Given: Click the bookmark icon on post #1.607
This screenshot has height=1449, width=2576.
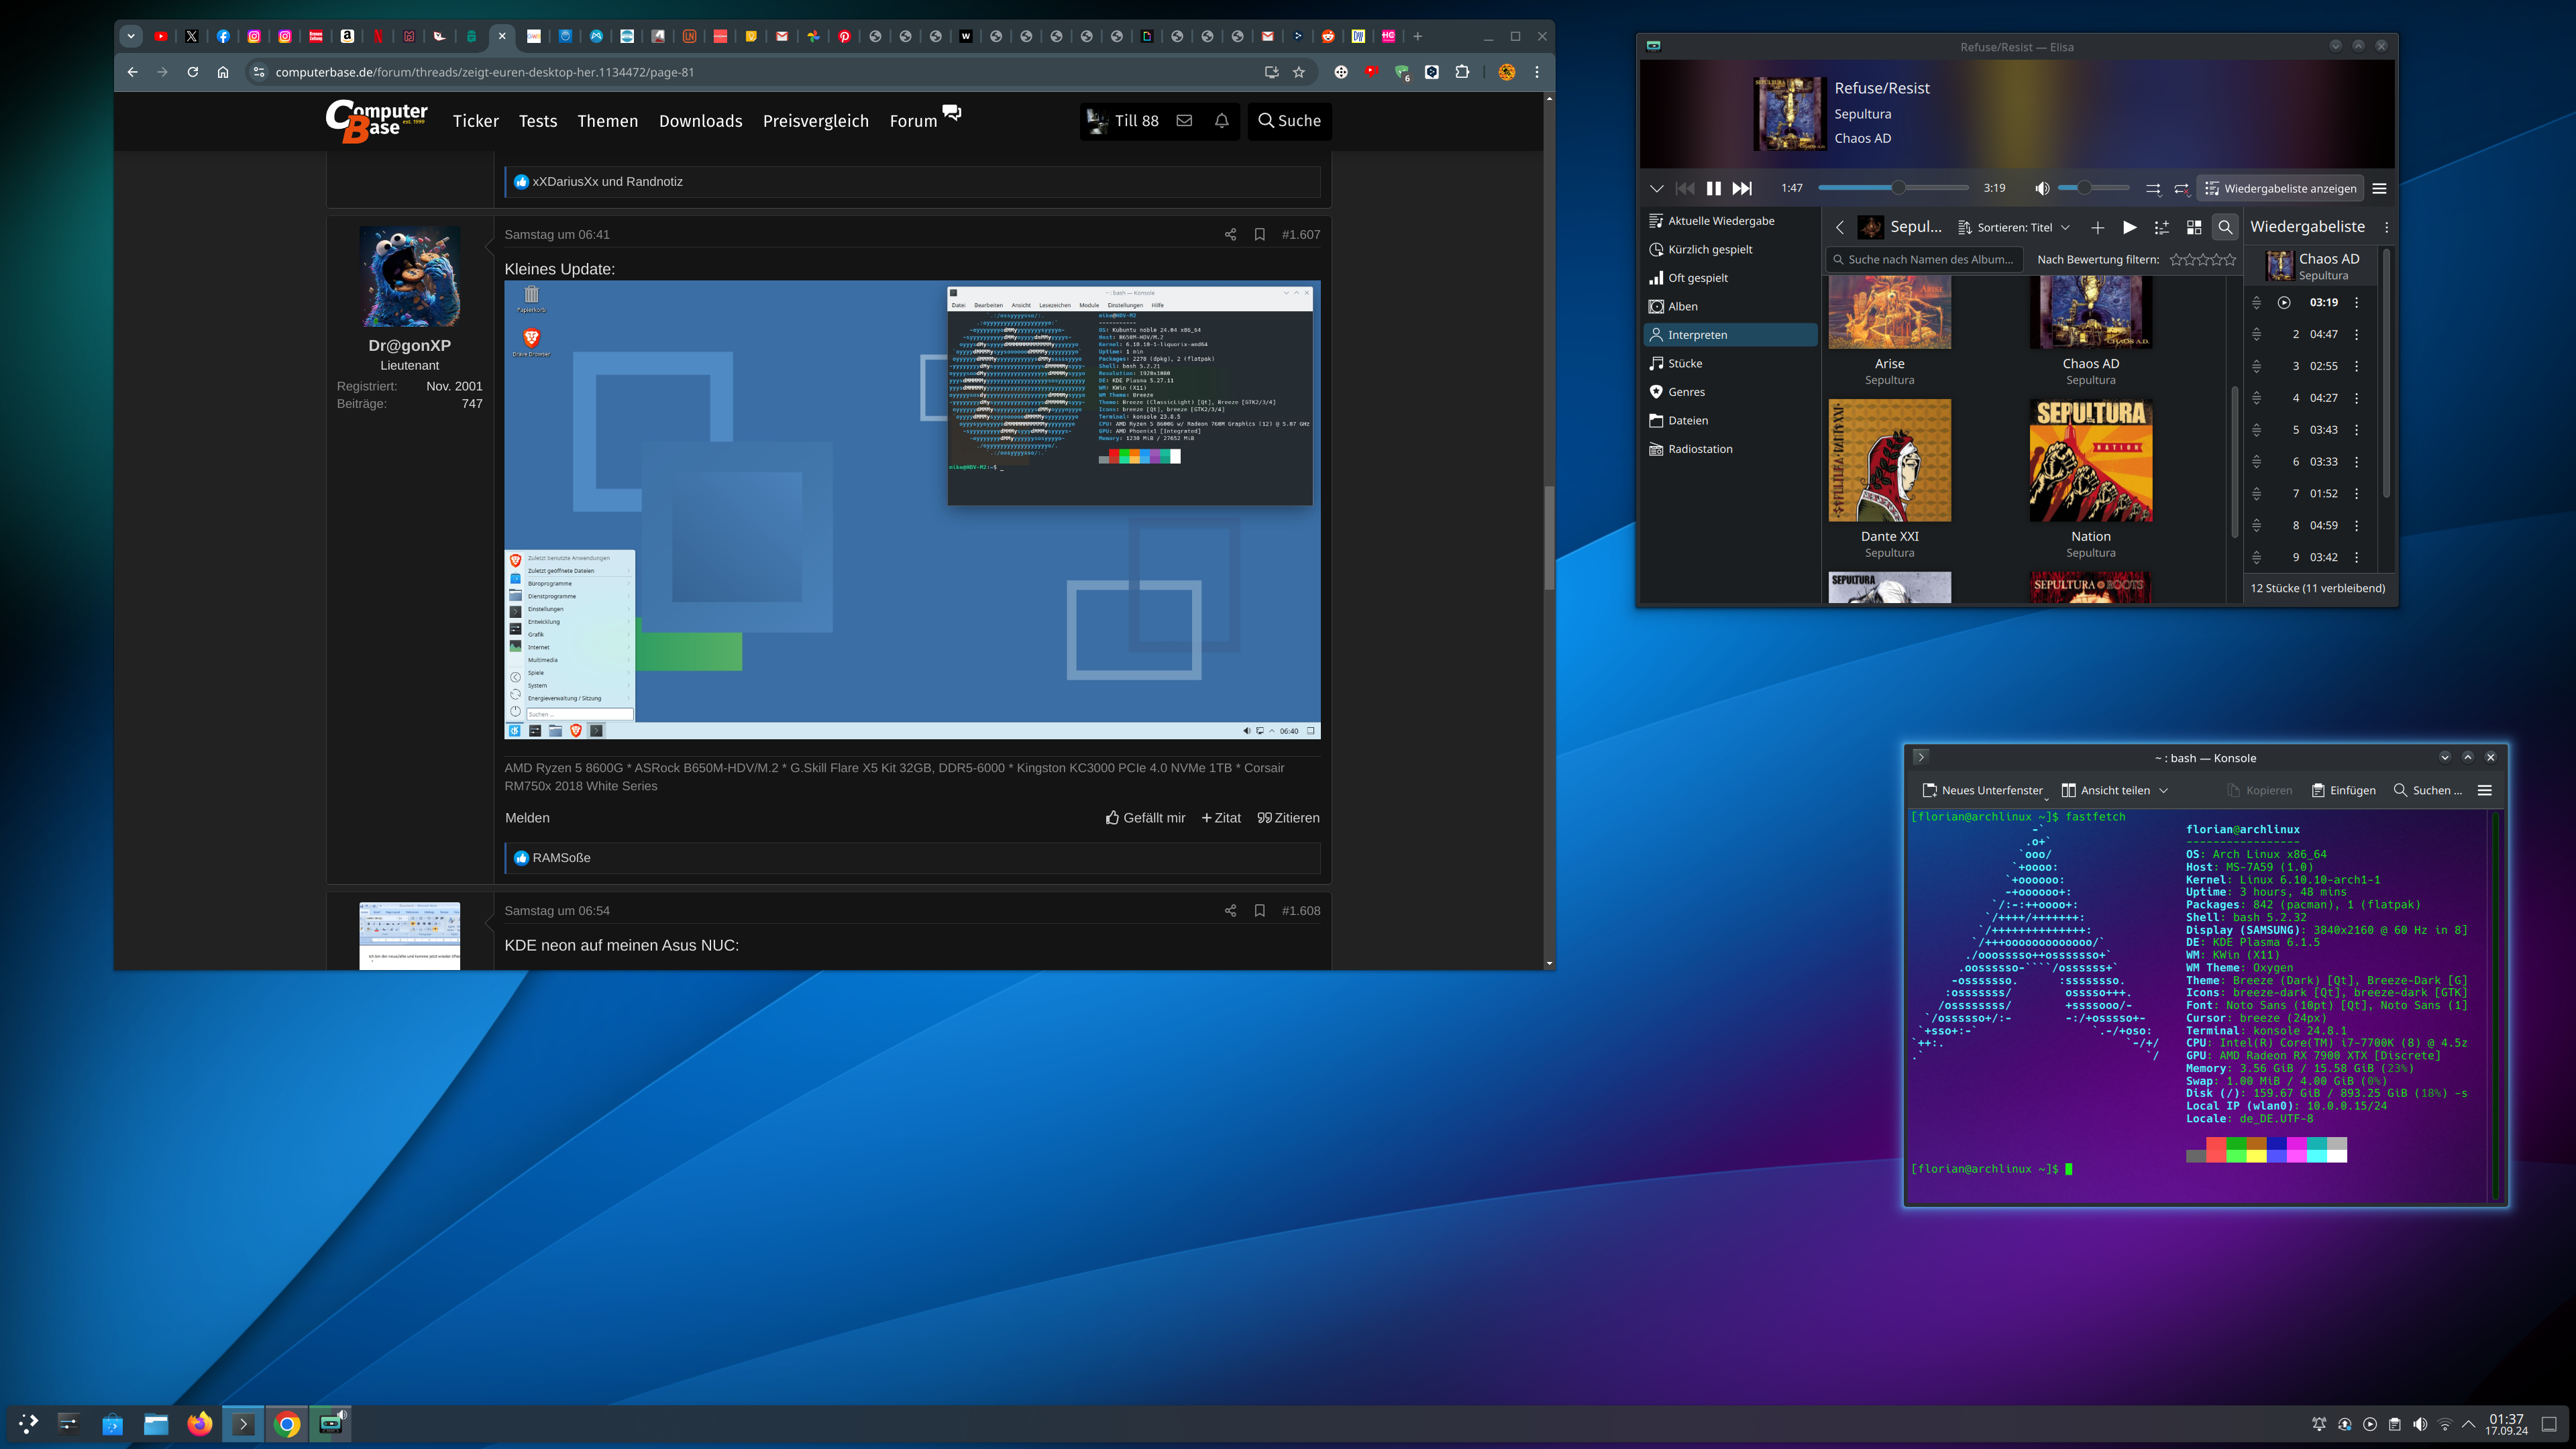Looking at the screenshot, I should [1260, 235].
